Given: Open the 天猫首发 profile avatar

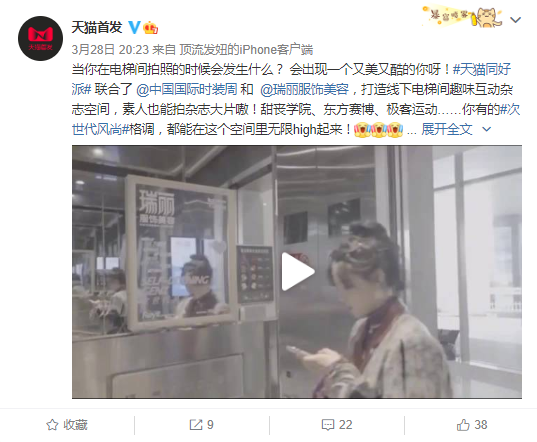Looking at the screenshot, I should (40, 38).
